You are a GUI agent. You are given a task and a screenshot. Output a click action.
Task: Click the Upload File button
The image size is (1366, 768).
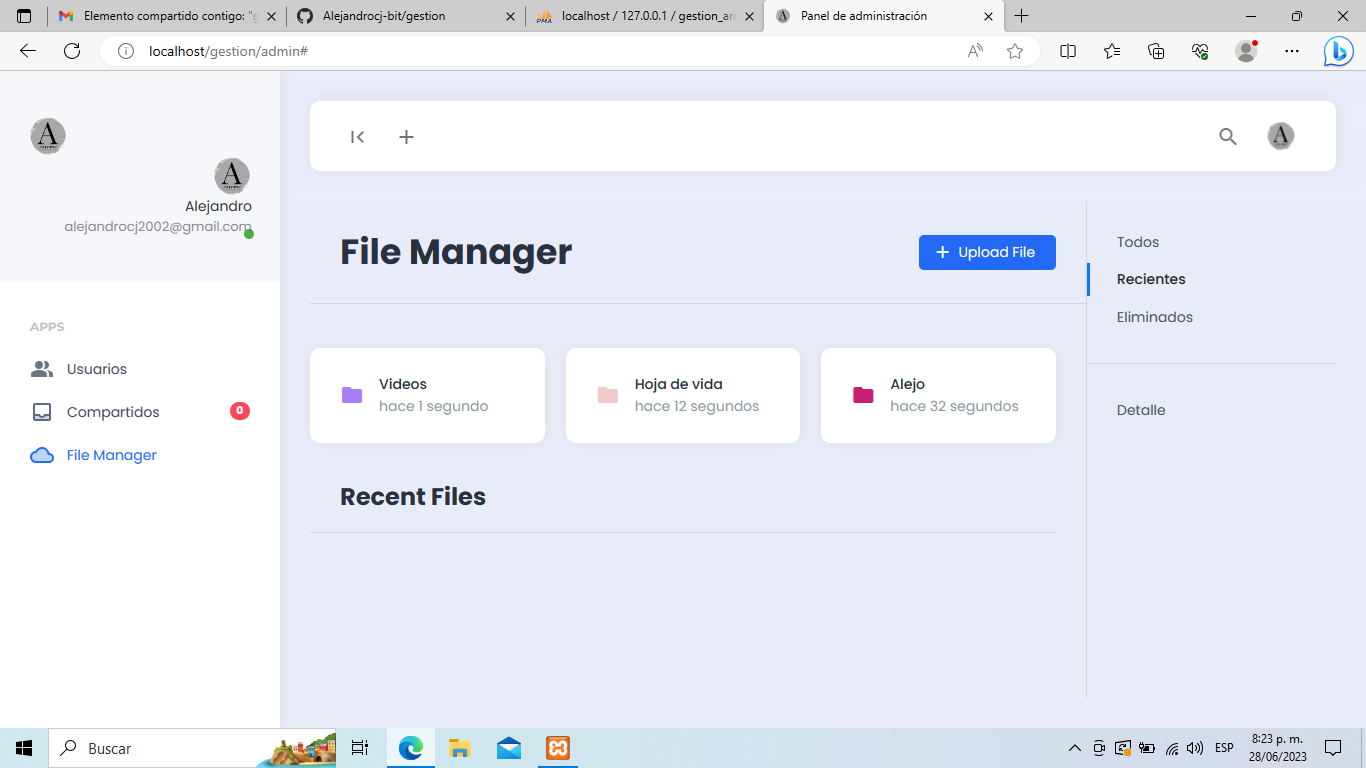coord(987,252)
